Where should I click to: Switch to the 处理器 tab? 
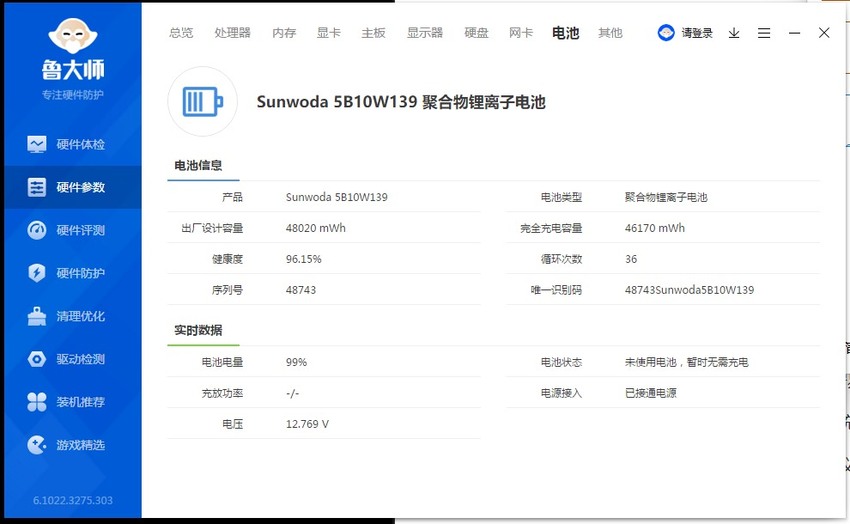pyautogui.click(x=233, y=33)
